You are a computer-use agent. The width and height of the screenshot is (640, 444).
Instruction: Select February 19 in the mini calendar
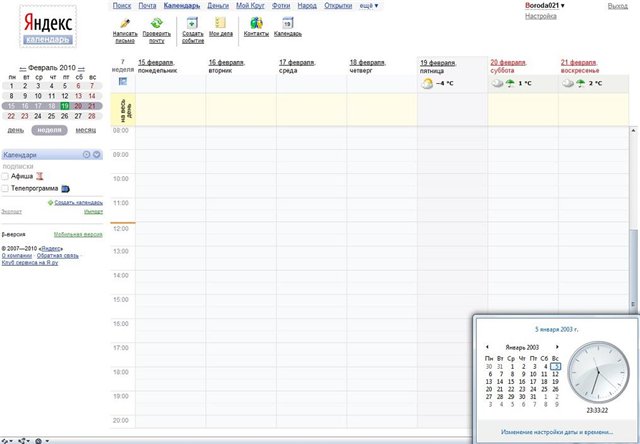click(x=65, y=104)
